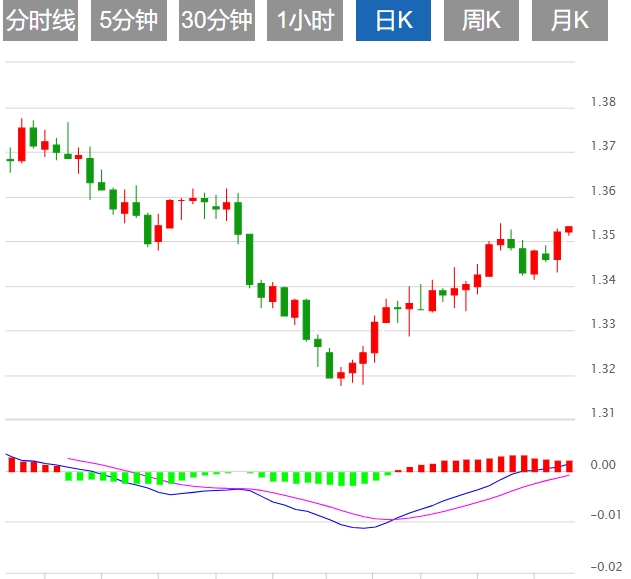Viewport: 631px width, 579px height.
Task: Click the 1.31 price axis label
Action: coord(603,413)
